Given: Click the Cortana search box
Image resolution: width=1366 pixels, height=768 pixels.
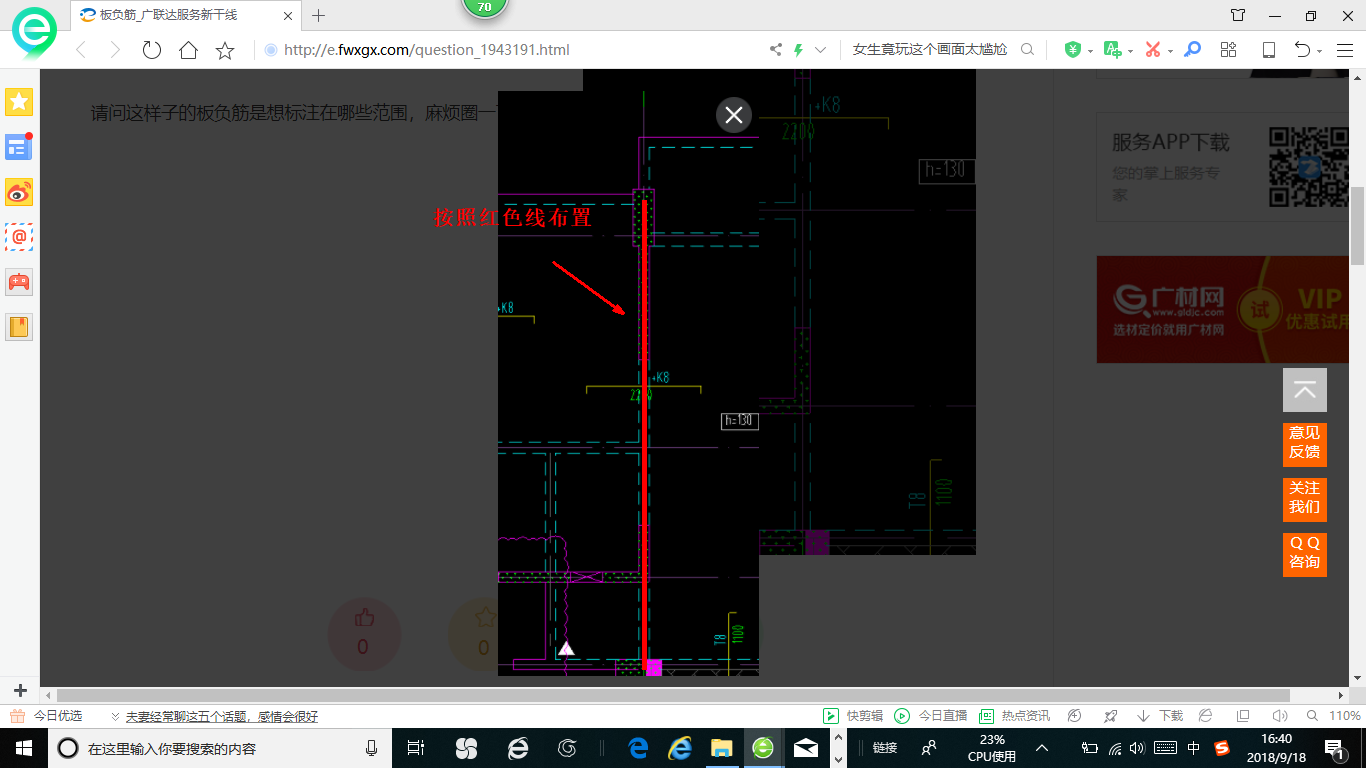Looking at the screenshot, I should [x=219, y=748].
